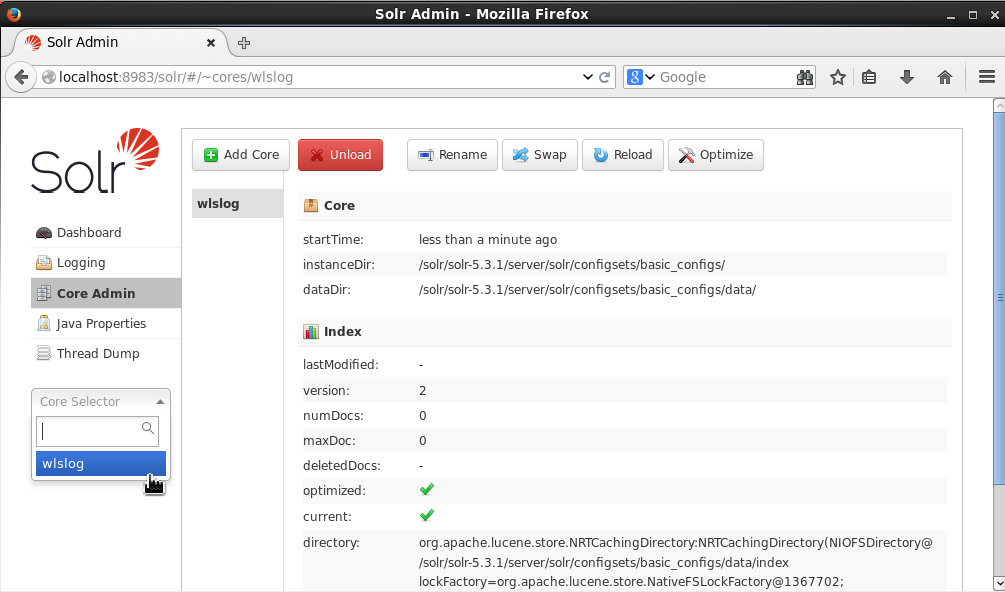Open a new tab with plus button
1005x592 pixels.
pos(244,43)
